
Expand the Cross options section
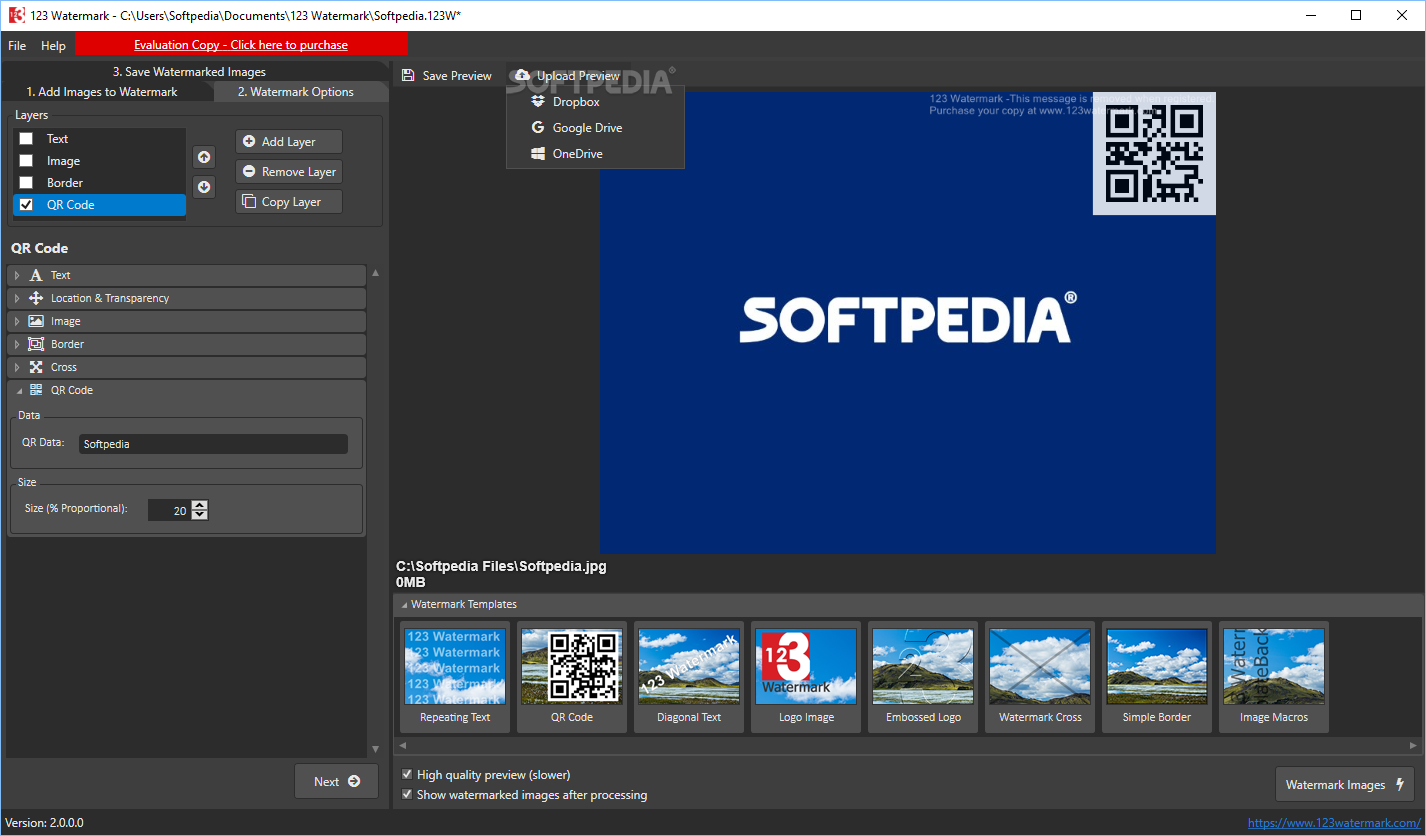coord(17,367)
